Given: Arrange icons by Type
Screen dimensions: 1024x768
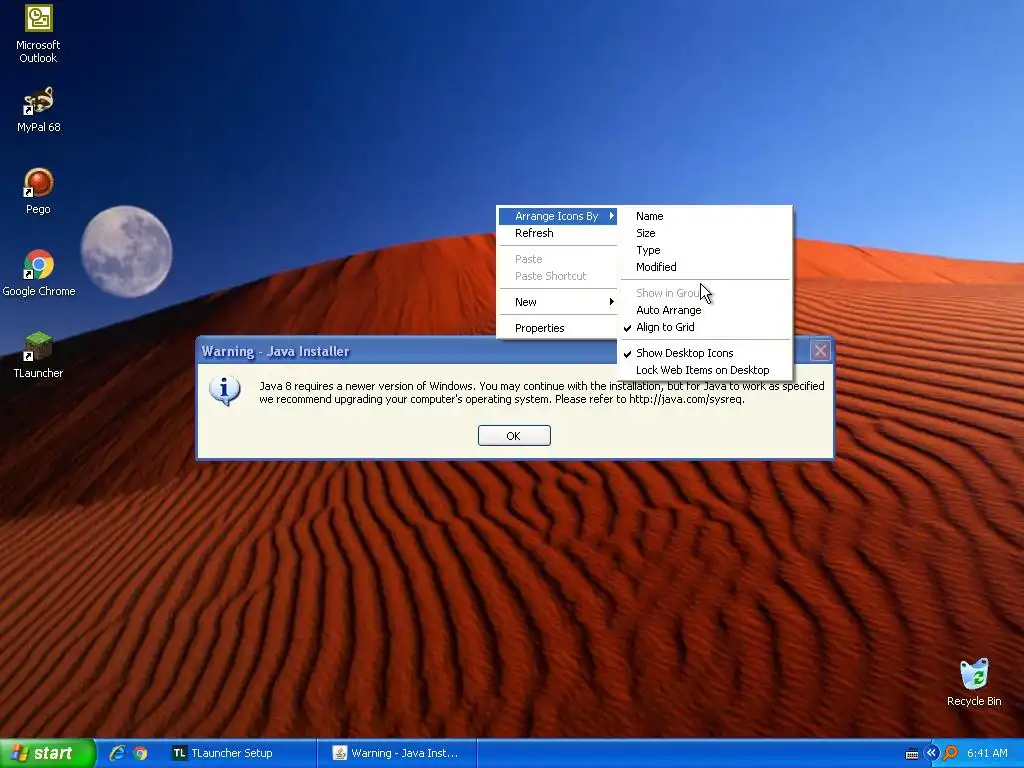Looking at the screenshot, I should [x=705, y=250].
